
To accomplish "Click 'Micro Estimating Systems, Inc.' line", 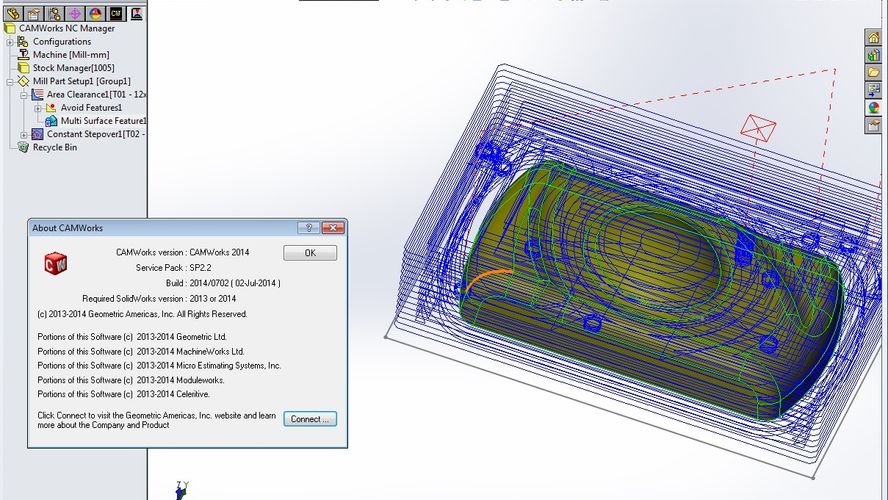I will [159, 366].
